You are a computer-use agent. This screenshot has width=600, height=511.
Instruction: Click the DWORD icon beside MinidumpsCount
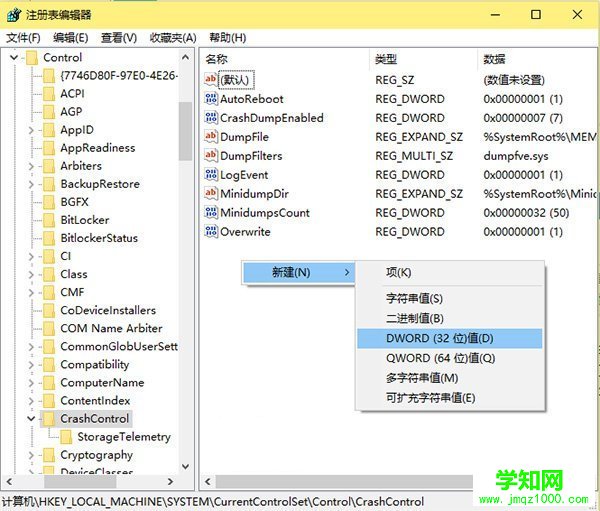[x=211, y=212]
